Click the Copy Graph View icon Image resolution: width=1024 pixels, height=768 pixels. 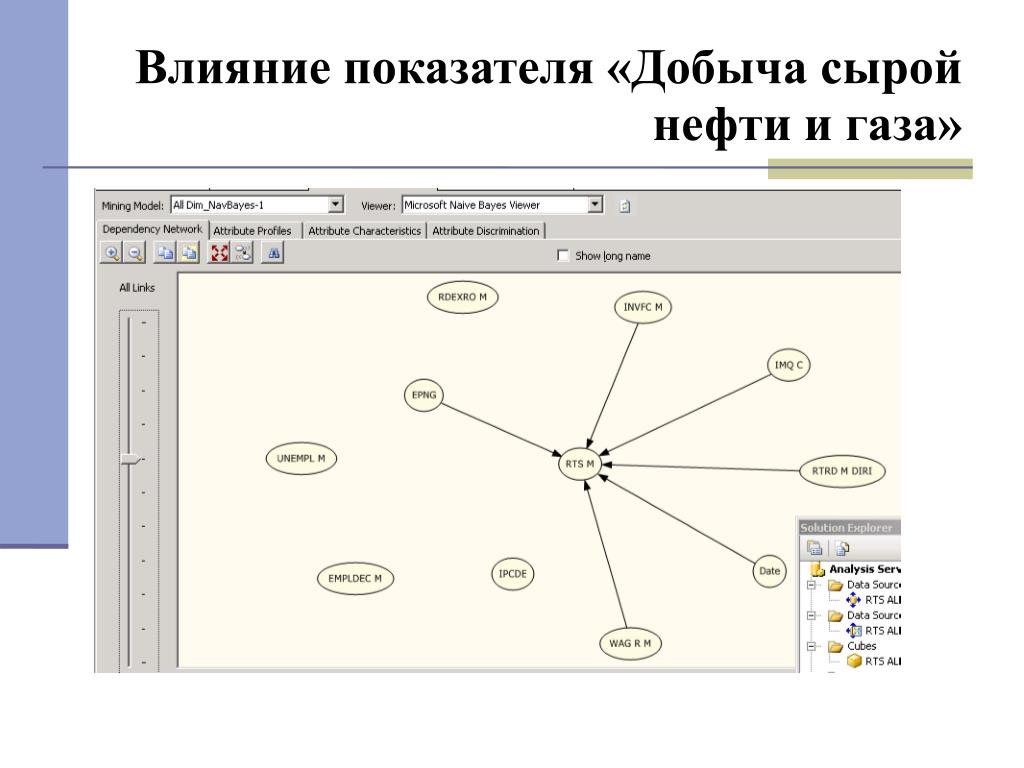pos(165,253)
